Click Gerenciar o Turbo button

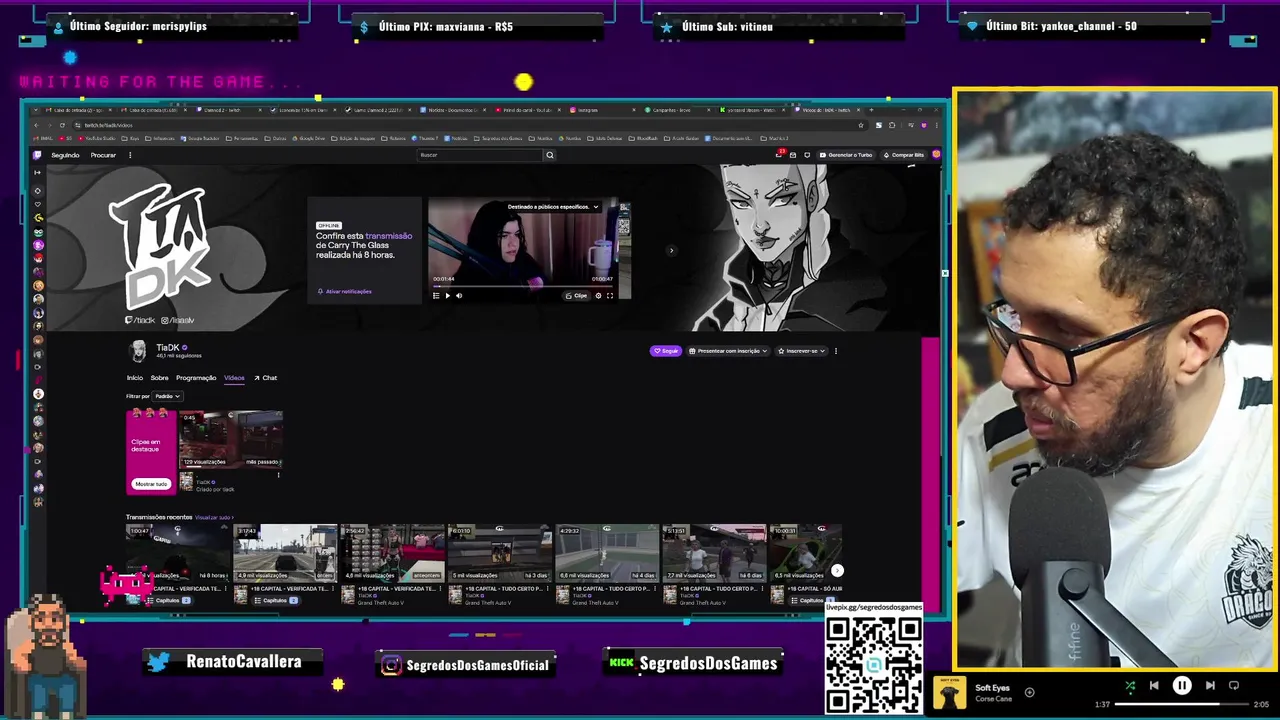tap(846, 155)
